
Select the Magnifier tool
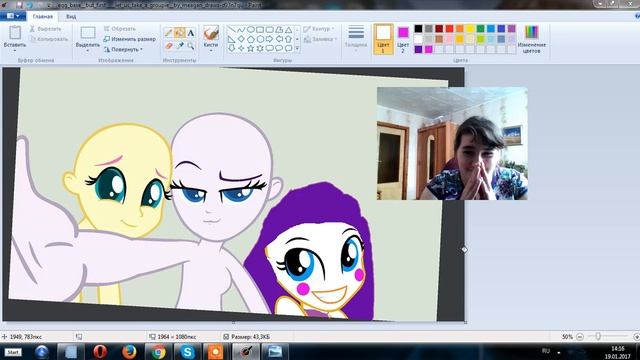(191, 46)
